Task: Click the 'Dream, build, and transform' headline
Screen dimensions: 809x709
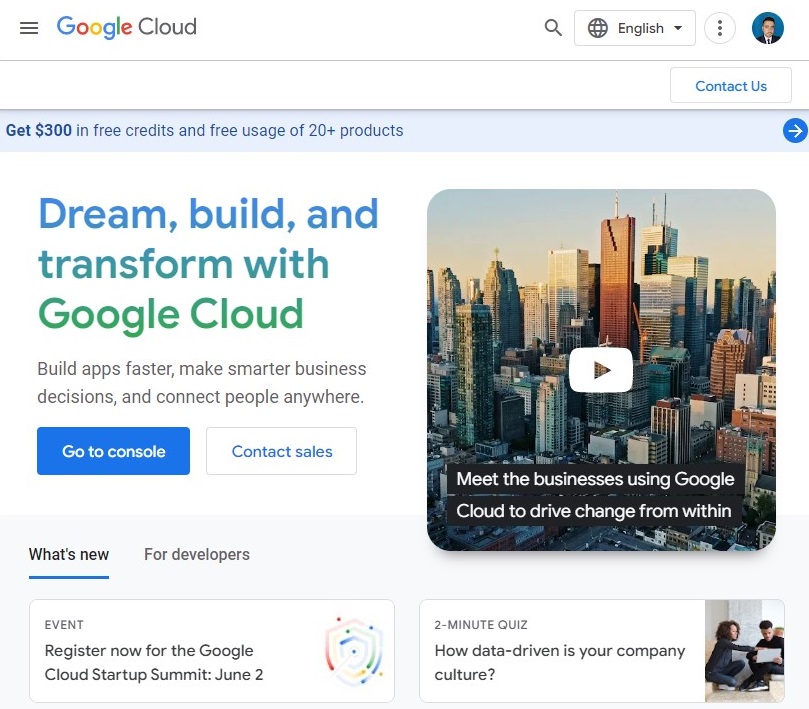Action: coord(208,264)
